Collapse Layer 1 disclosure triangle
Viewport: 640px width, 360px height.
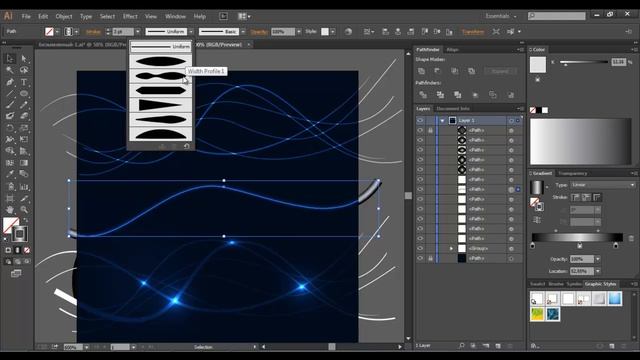click(442, 120)
